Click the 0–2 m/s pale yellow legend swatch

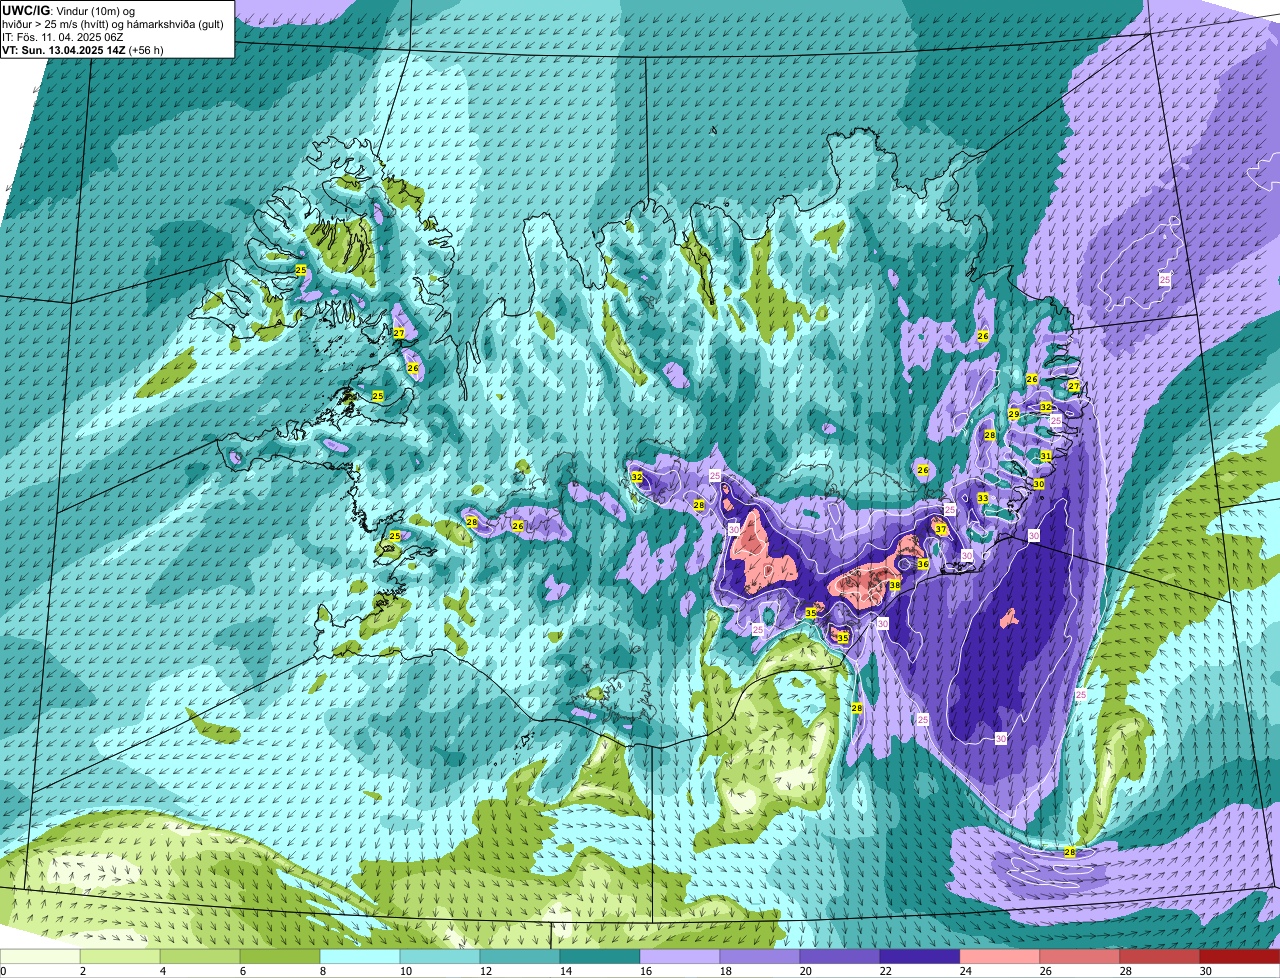[x=40, y=956]
